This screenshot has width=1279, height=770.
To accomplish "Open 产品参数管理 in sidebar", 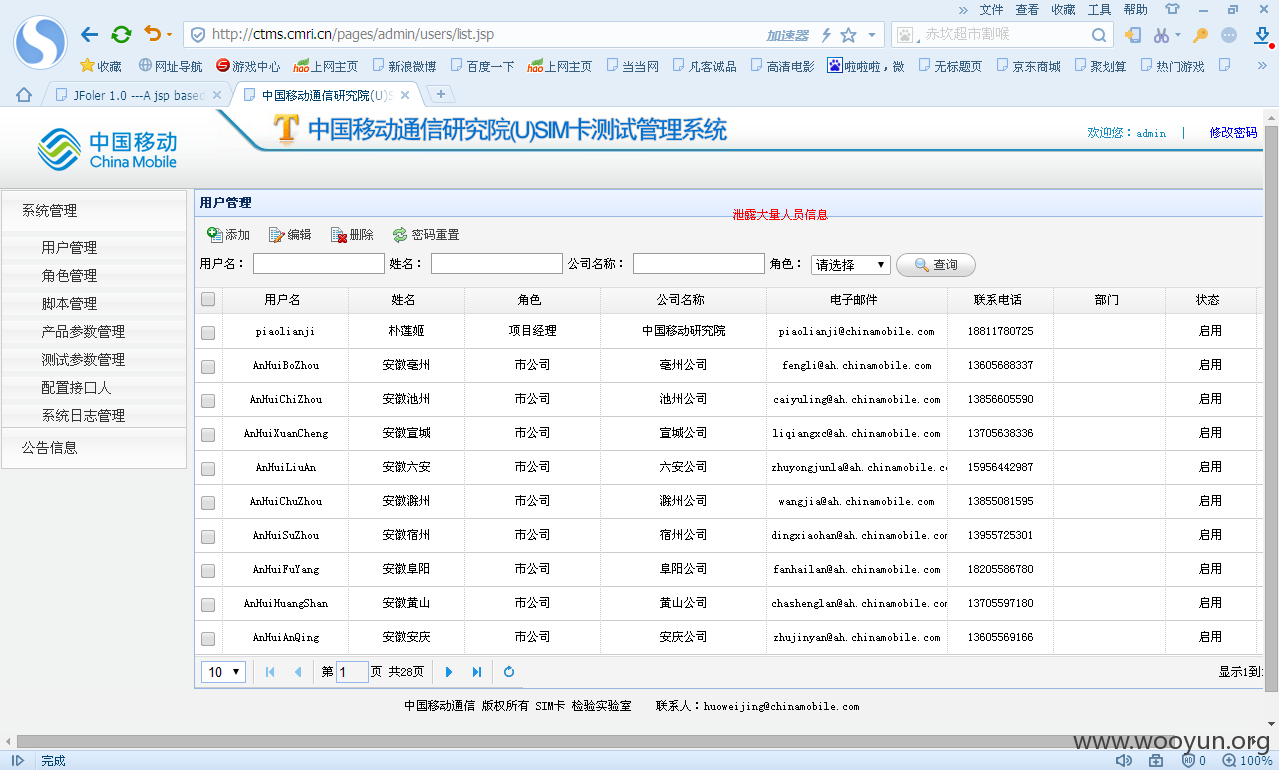I will coord(83,332).
